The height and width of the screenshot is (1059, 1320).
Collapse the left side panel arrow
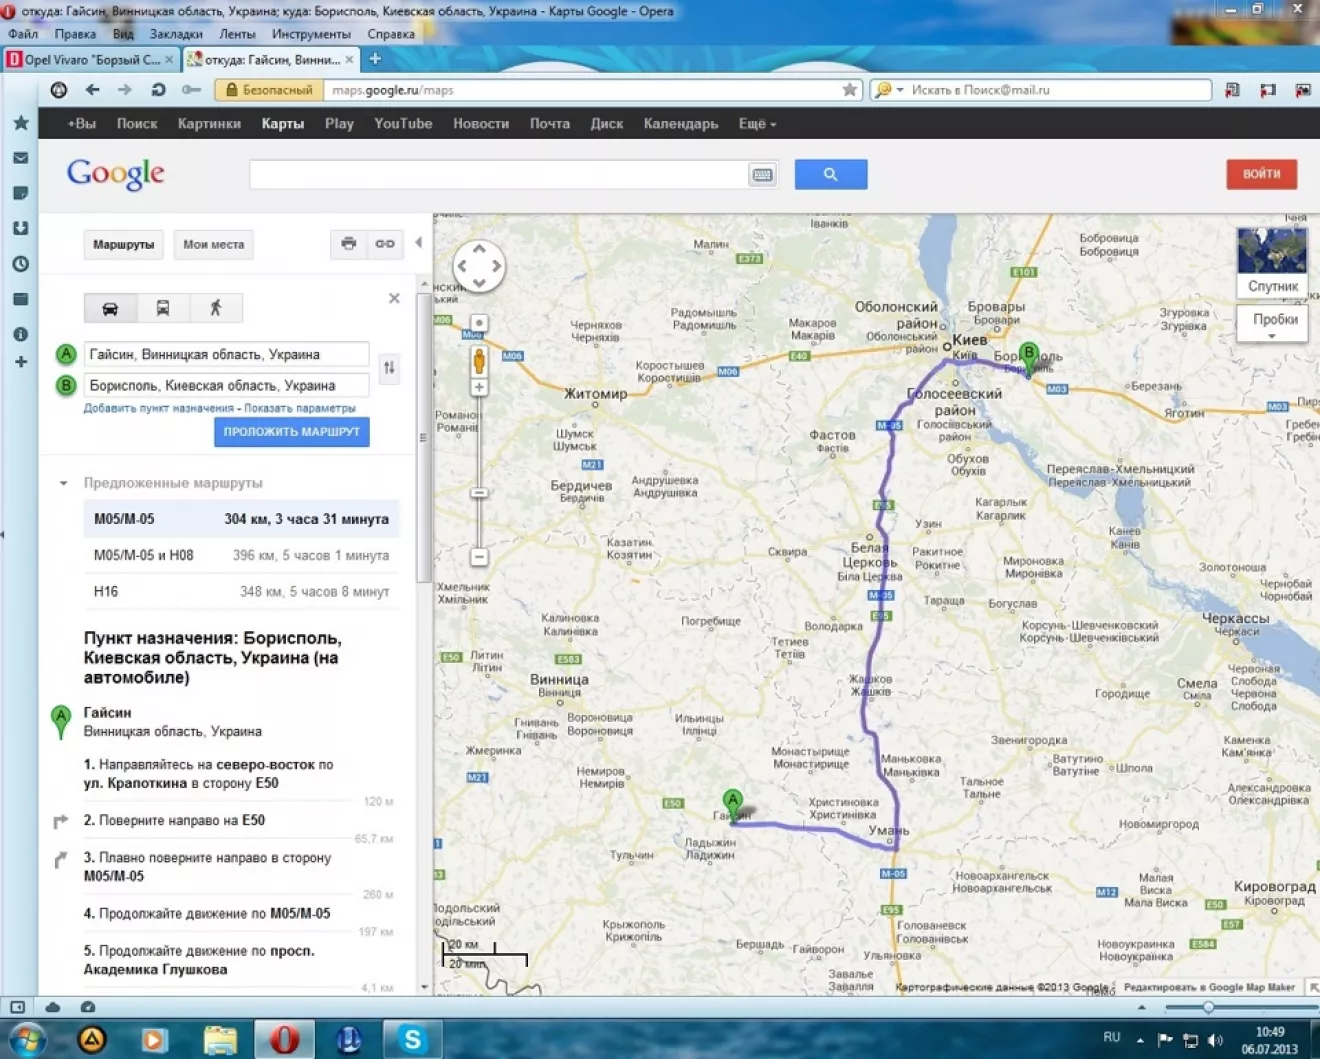[418, 243]
